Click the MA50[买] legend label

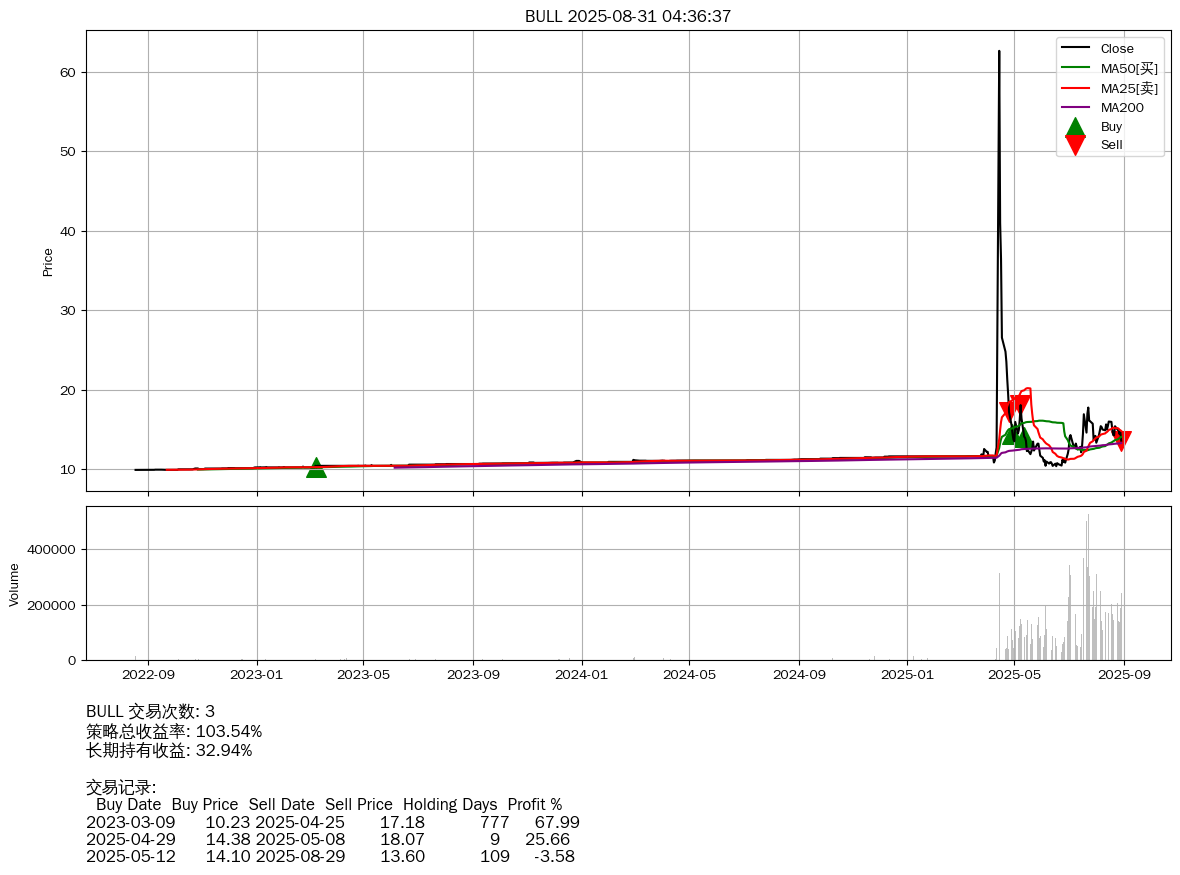(x=1129, y=68)
